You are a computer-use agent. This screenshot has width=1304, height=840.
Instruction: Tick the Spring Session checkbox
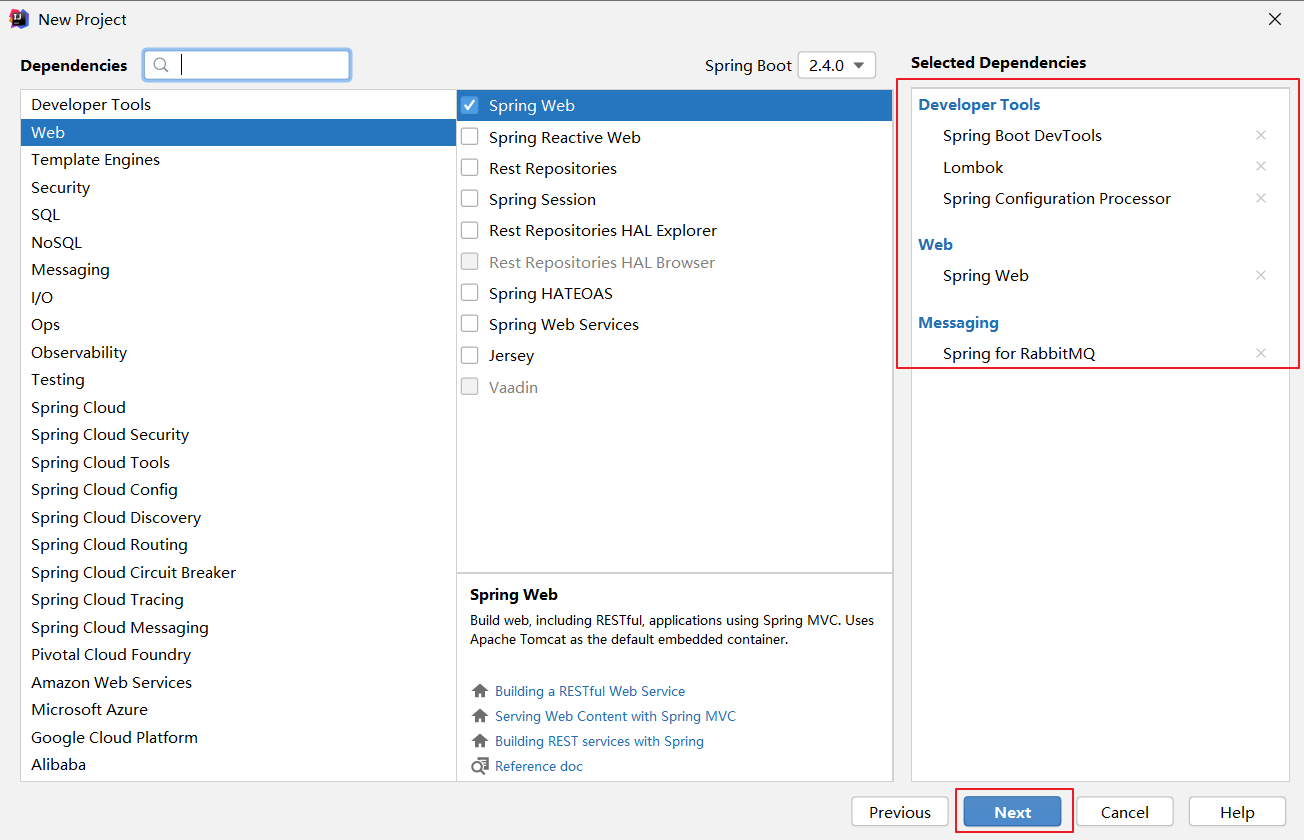coord(470,199)
